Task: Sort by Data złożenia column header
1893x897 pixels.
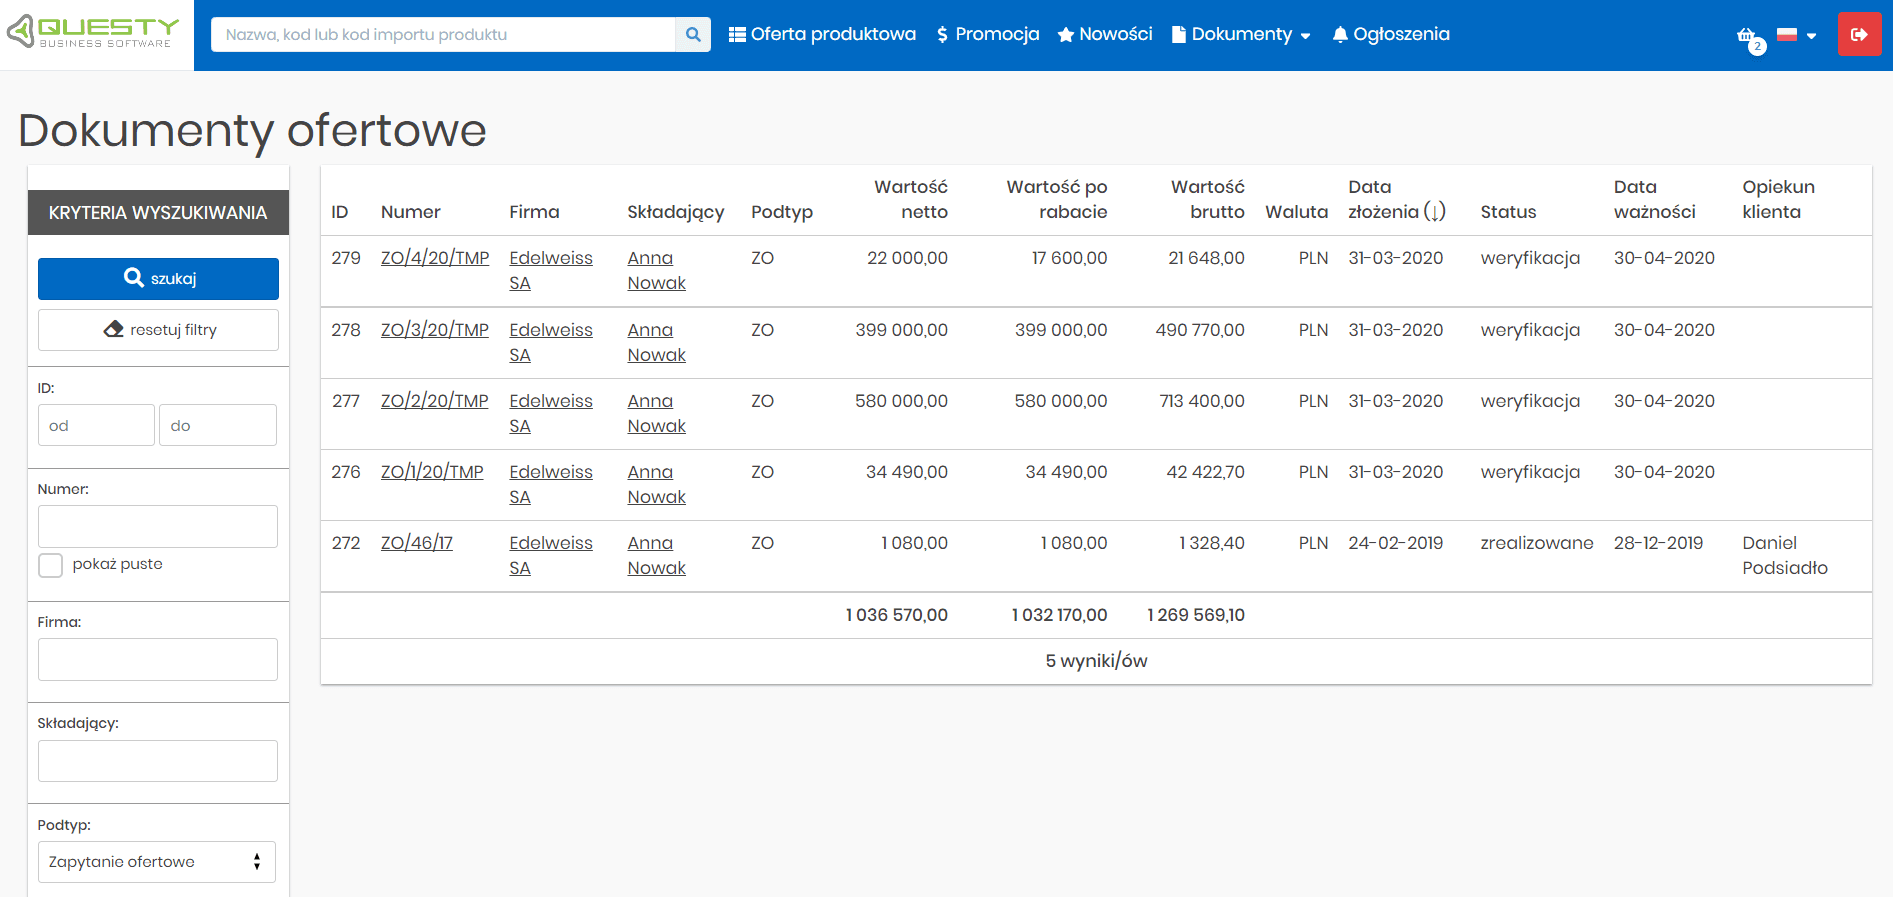Action: [x=1397, y=199]
